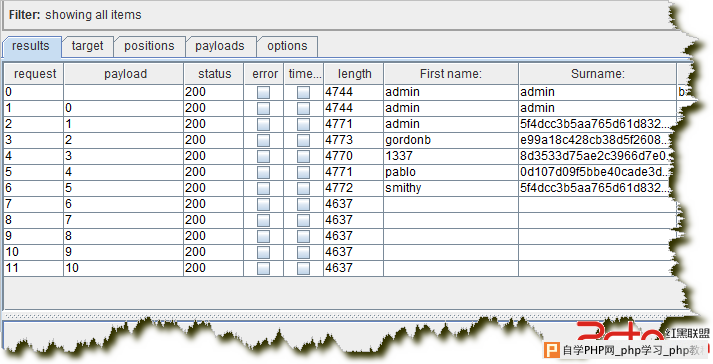713x364 pixels.
Task: Click admin surname in request 1 row
Action: (x=598, y=108)
